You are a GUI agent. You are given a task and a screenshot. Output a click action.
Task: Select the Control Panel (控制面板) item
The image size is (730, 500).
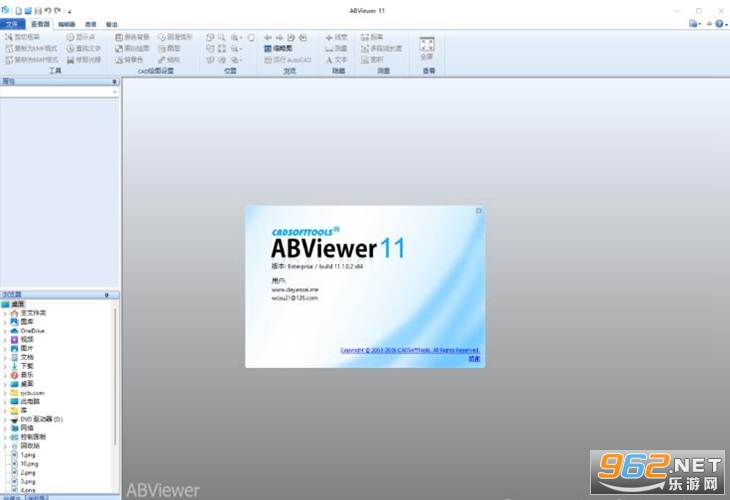[x=29, y=437]
